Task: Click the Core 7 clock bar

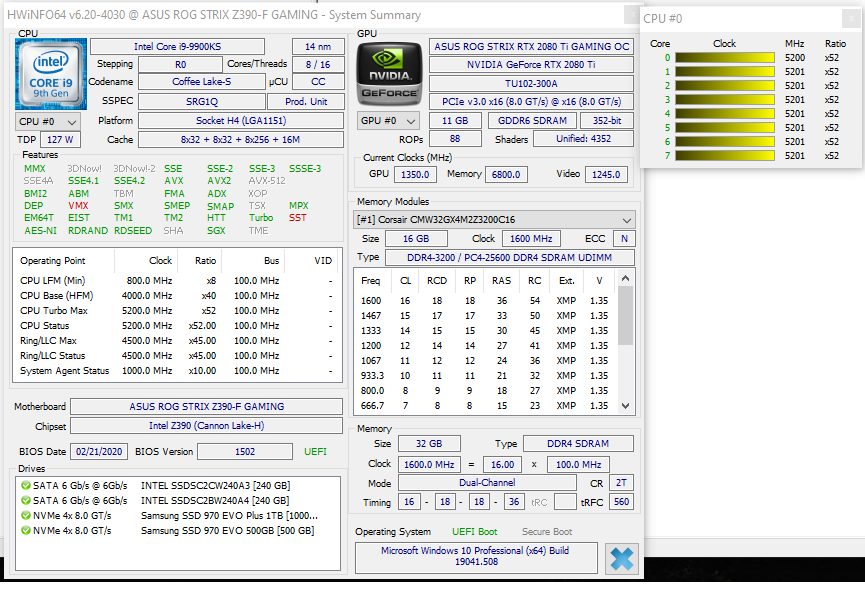Action: (724, 156)
